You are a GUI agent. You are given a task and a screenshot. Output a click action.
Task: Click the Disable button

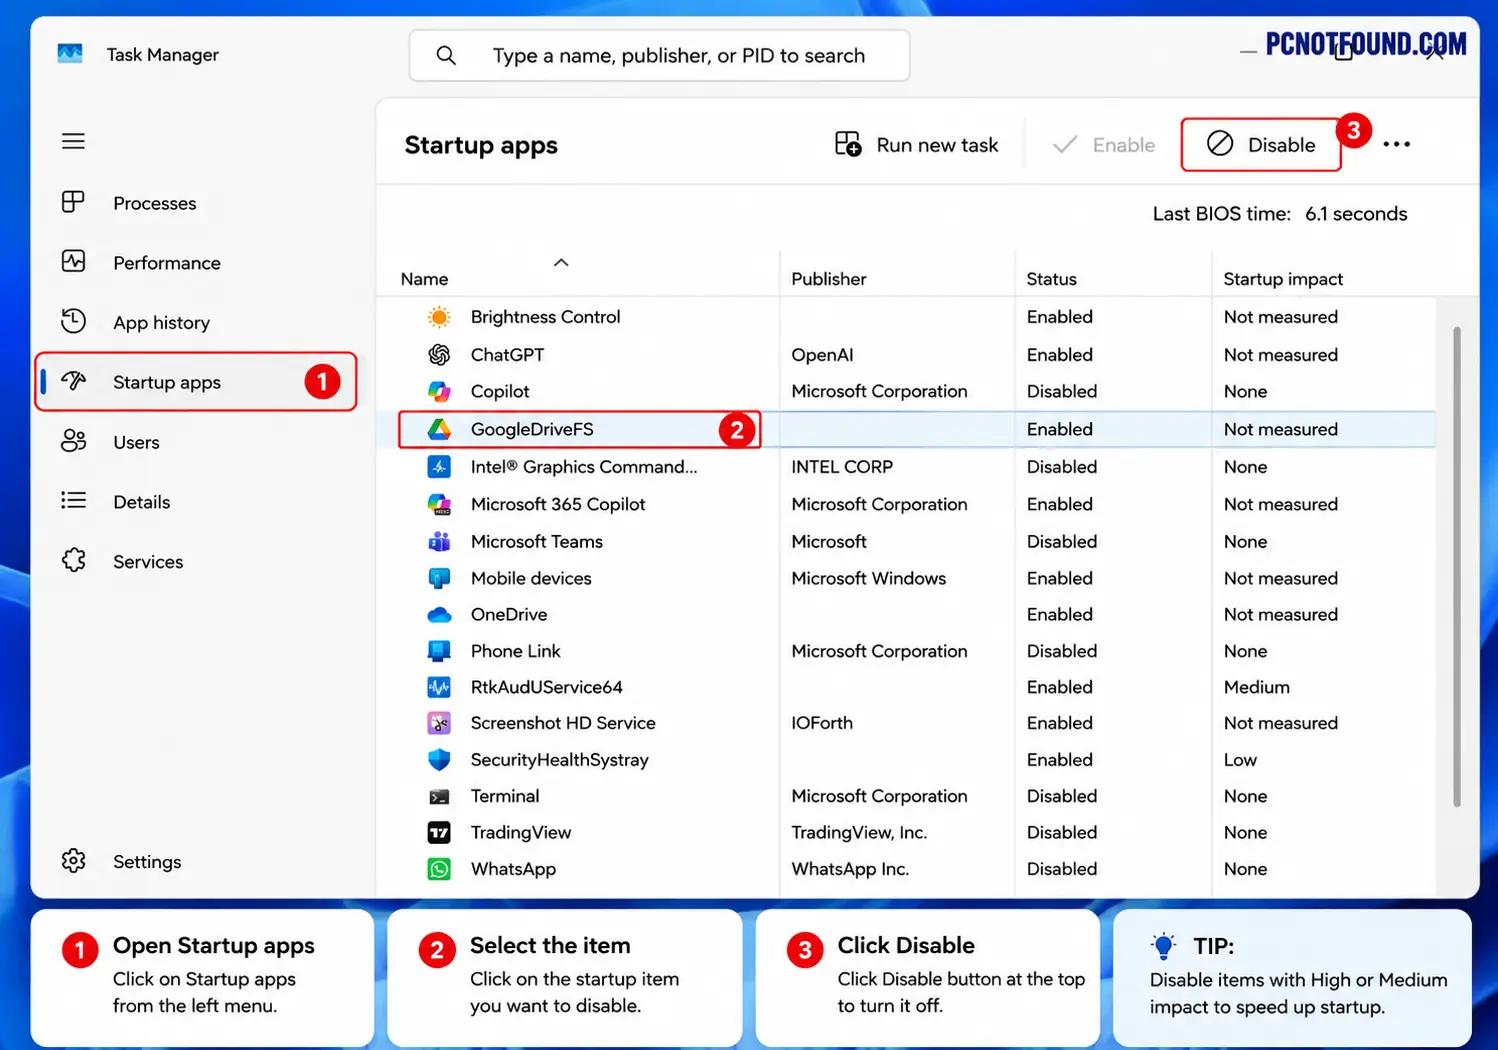tap(1261, 145)
